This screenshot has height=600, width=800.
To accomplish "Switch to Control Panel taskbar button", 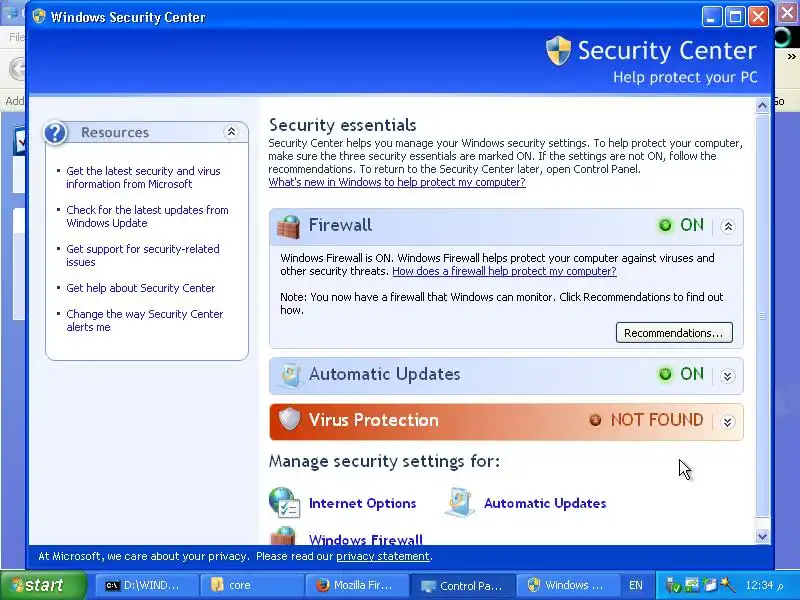I will coord(464,585).
